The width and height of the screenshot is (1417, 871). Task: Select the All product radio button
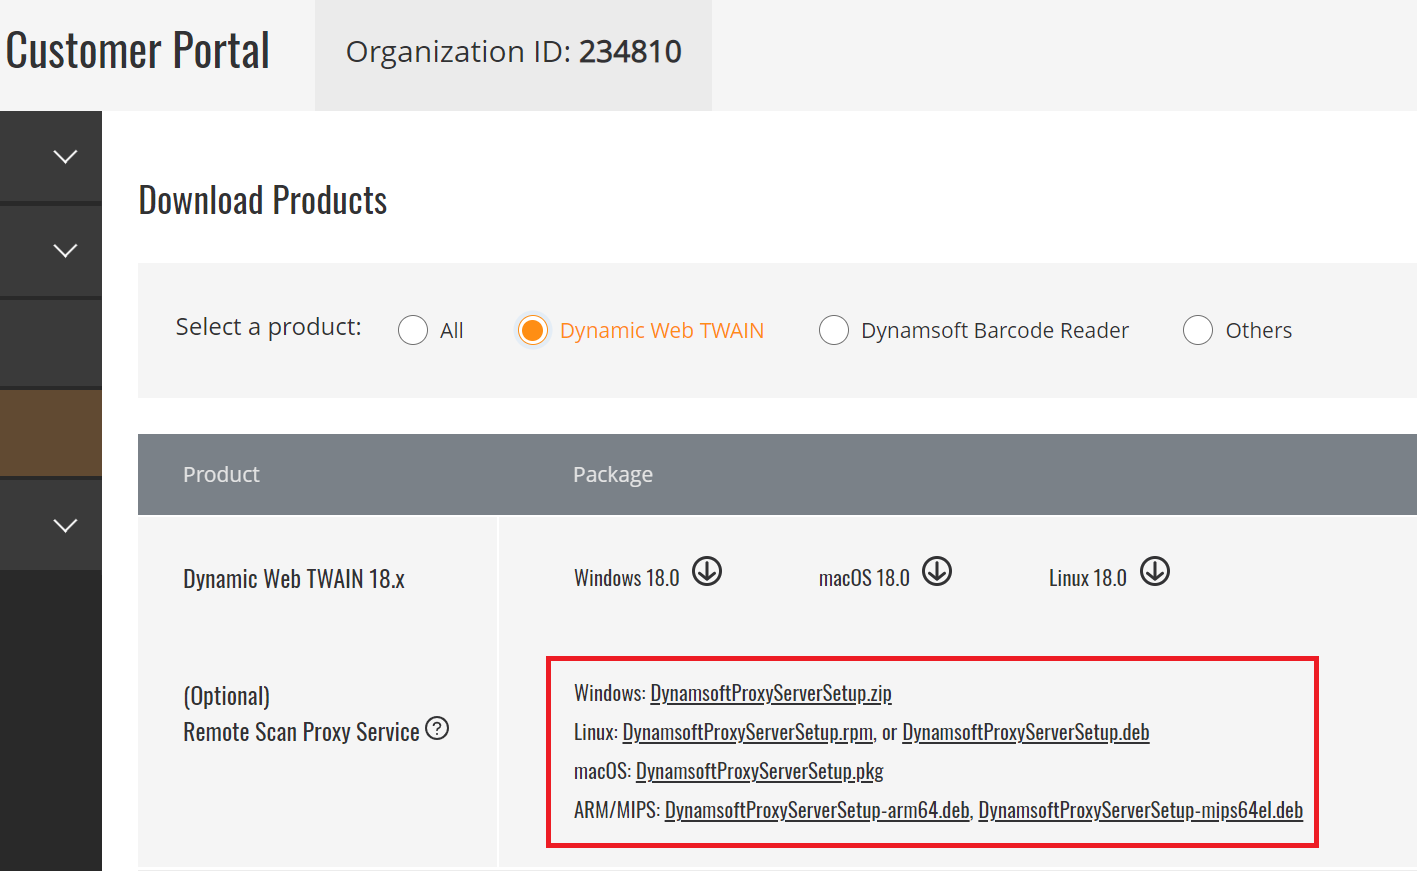click(x=413, y=330)
